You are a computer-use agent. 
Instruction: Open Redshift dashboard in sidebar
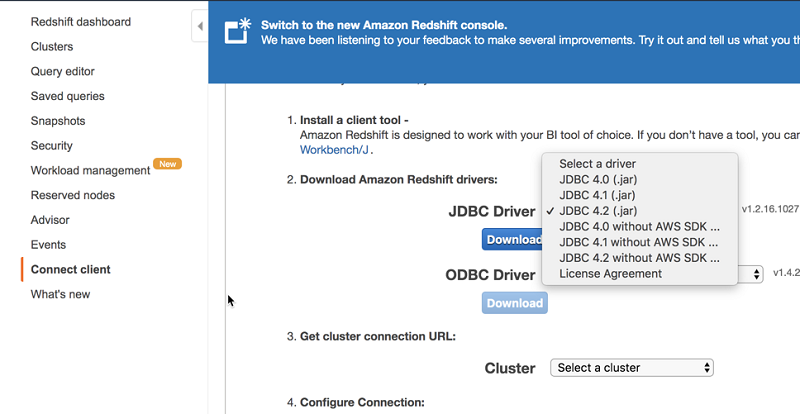(x=81, y=22)
